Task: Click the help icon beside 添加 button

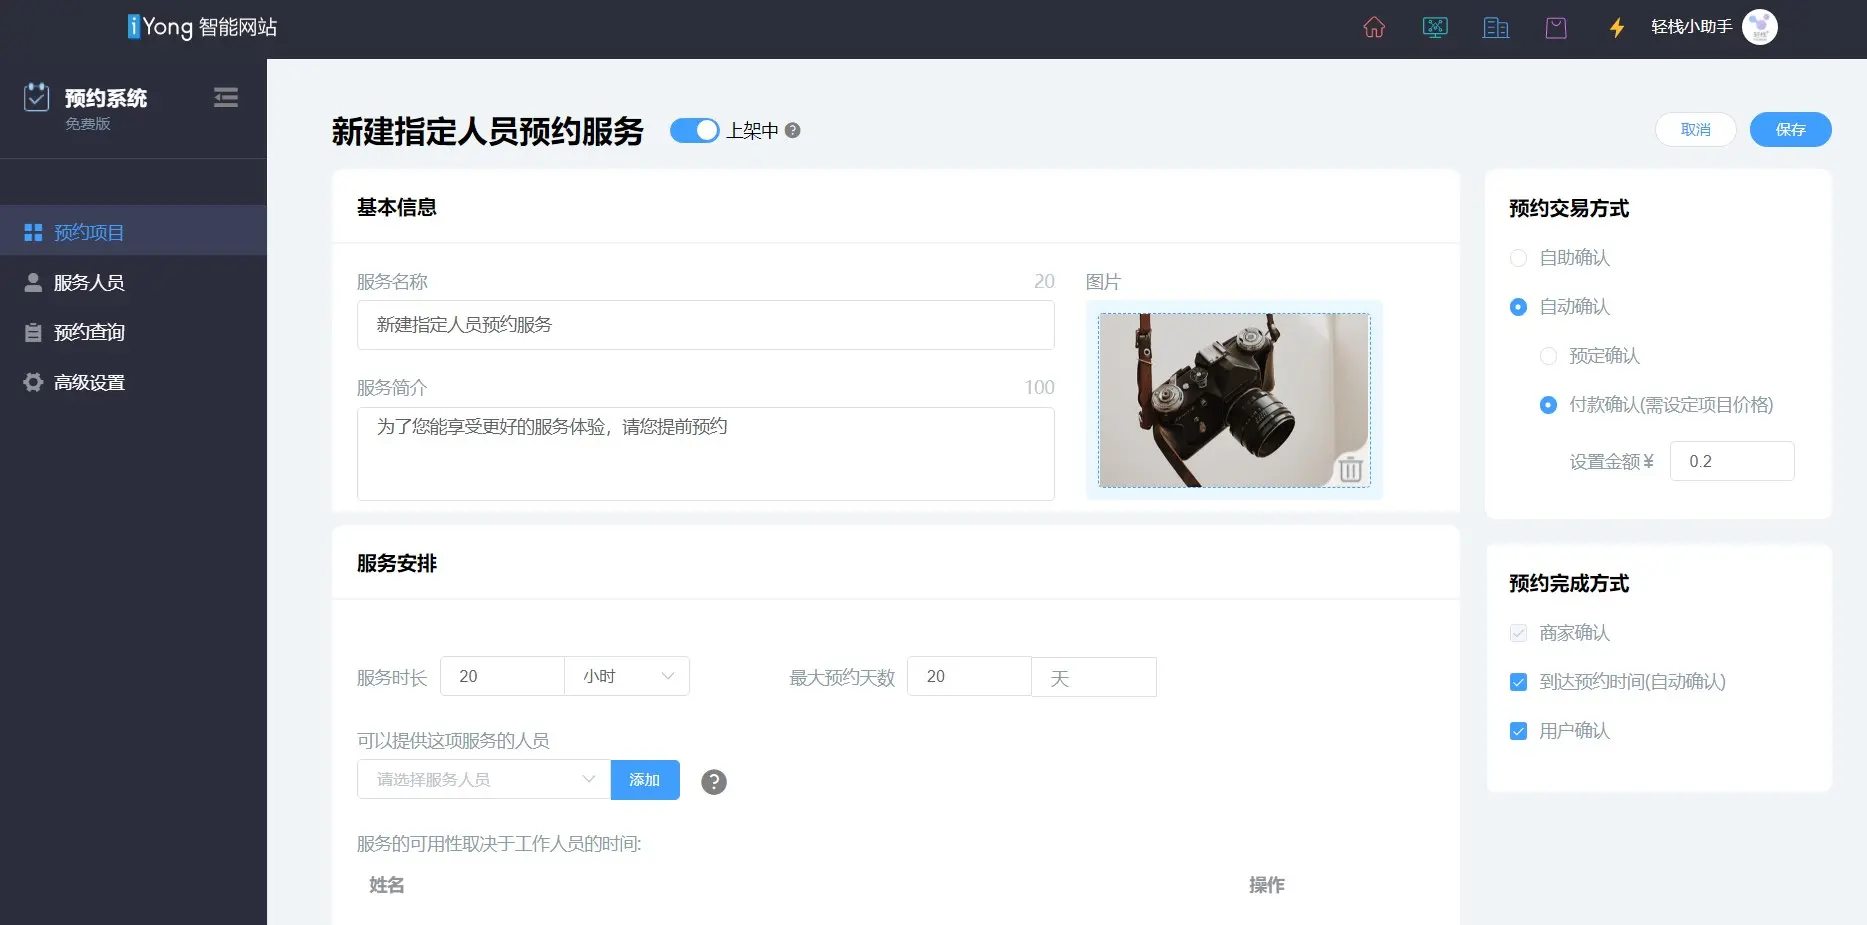Action: (713, 782)
